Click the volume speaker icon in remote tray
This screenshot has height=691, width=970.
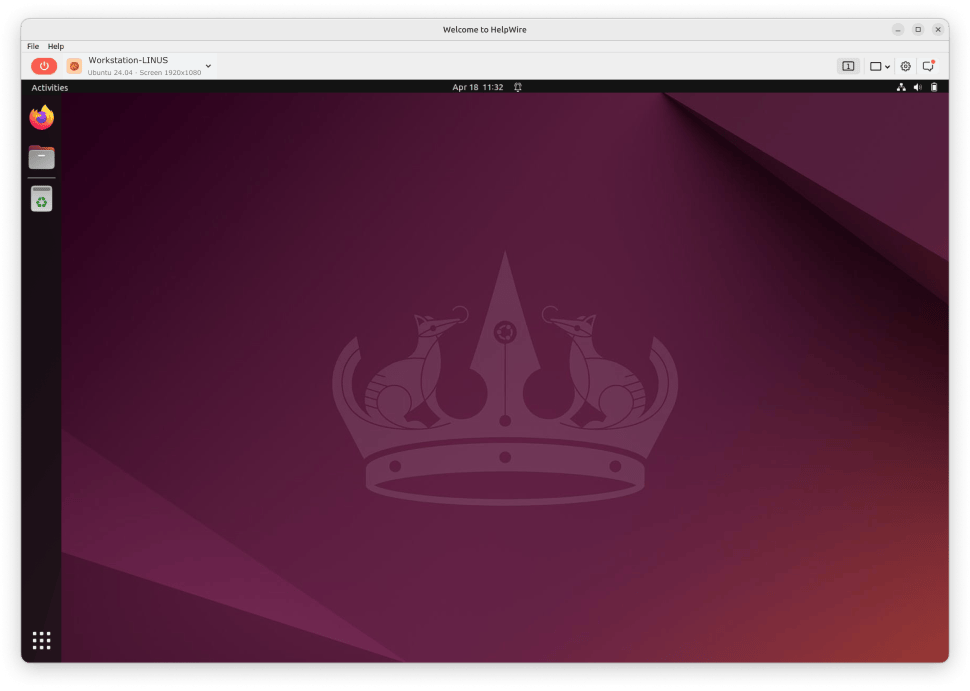click(918, 87)
